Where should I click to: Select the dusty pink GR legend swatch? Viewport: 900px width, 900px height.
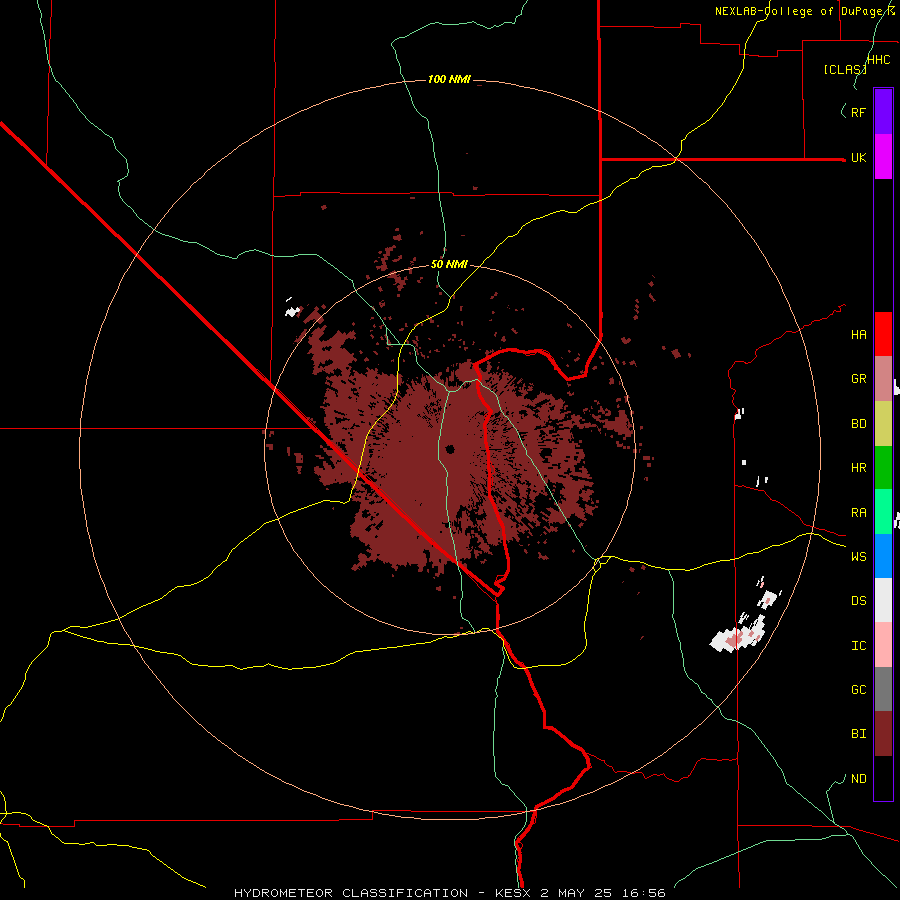click(x=883, y=379)
